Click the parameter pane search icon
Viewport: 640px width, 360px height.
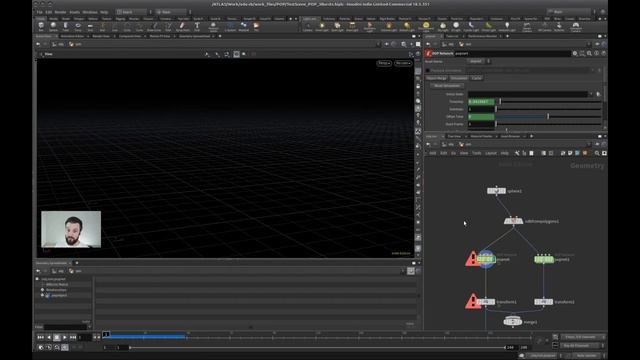(x=589, y=53)
